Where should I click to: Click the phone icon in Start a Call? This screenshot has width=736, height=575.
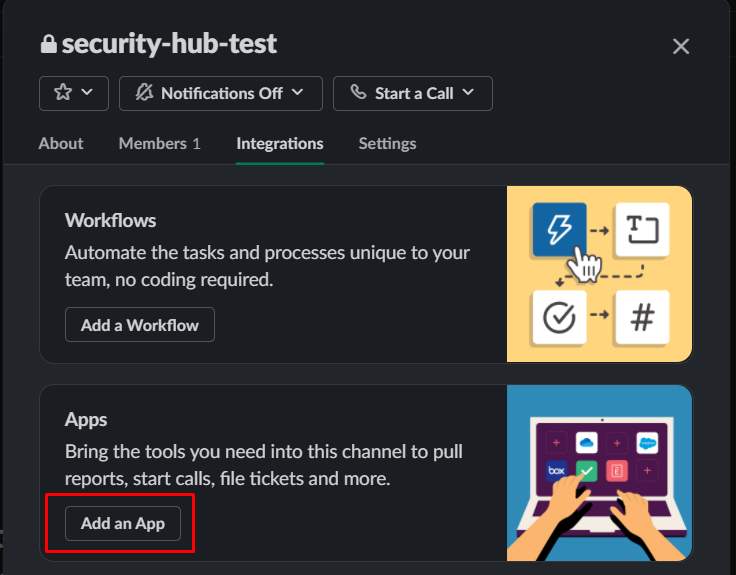click(358, 92)
